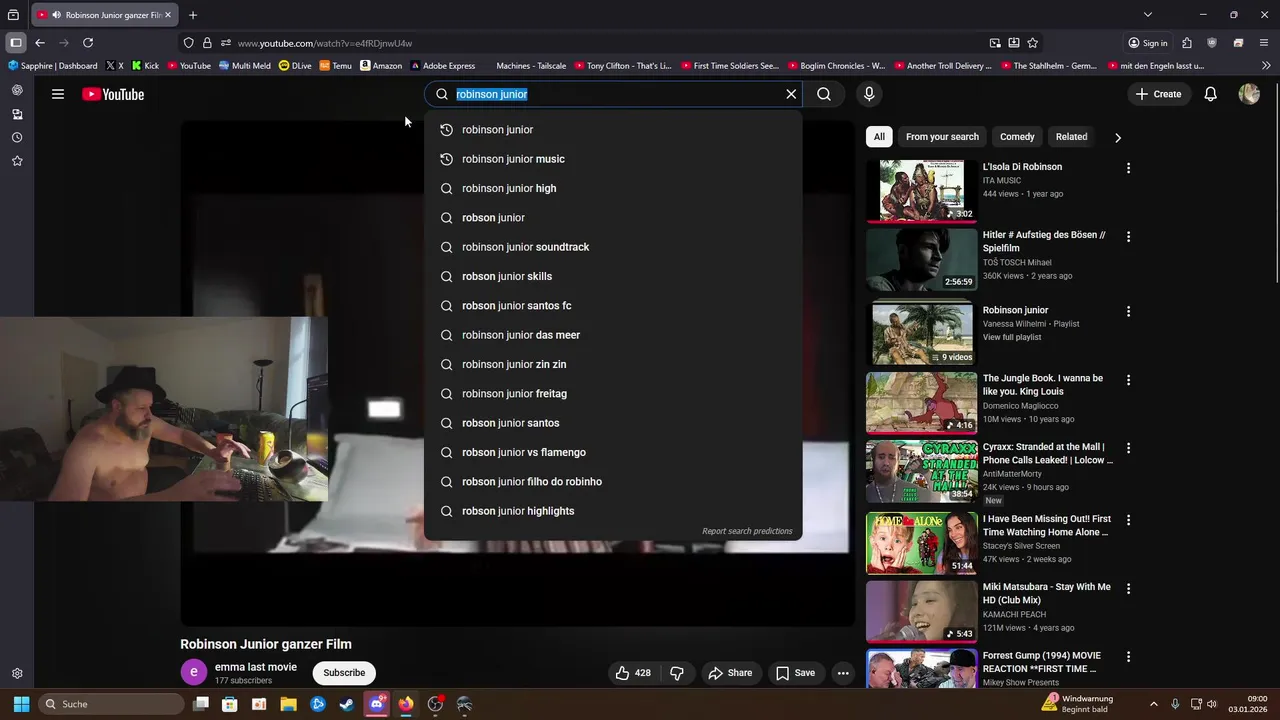Screen dimensions: 1280x720
Task: Select the From your search chip
Action: coord(942,137)
